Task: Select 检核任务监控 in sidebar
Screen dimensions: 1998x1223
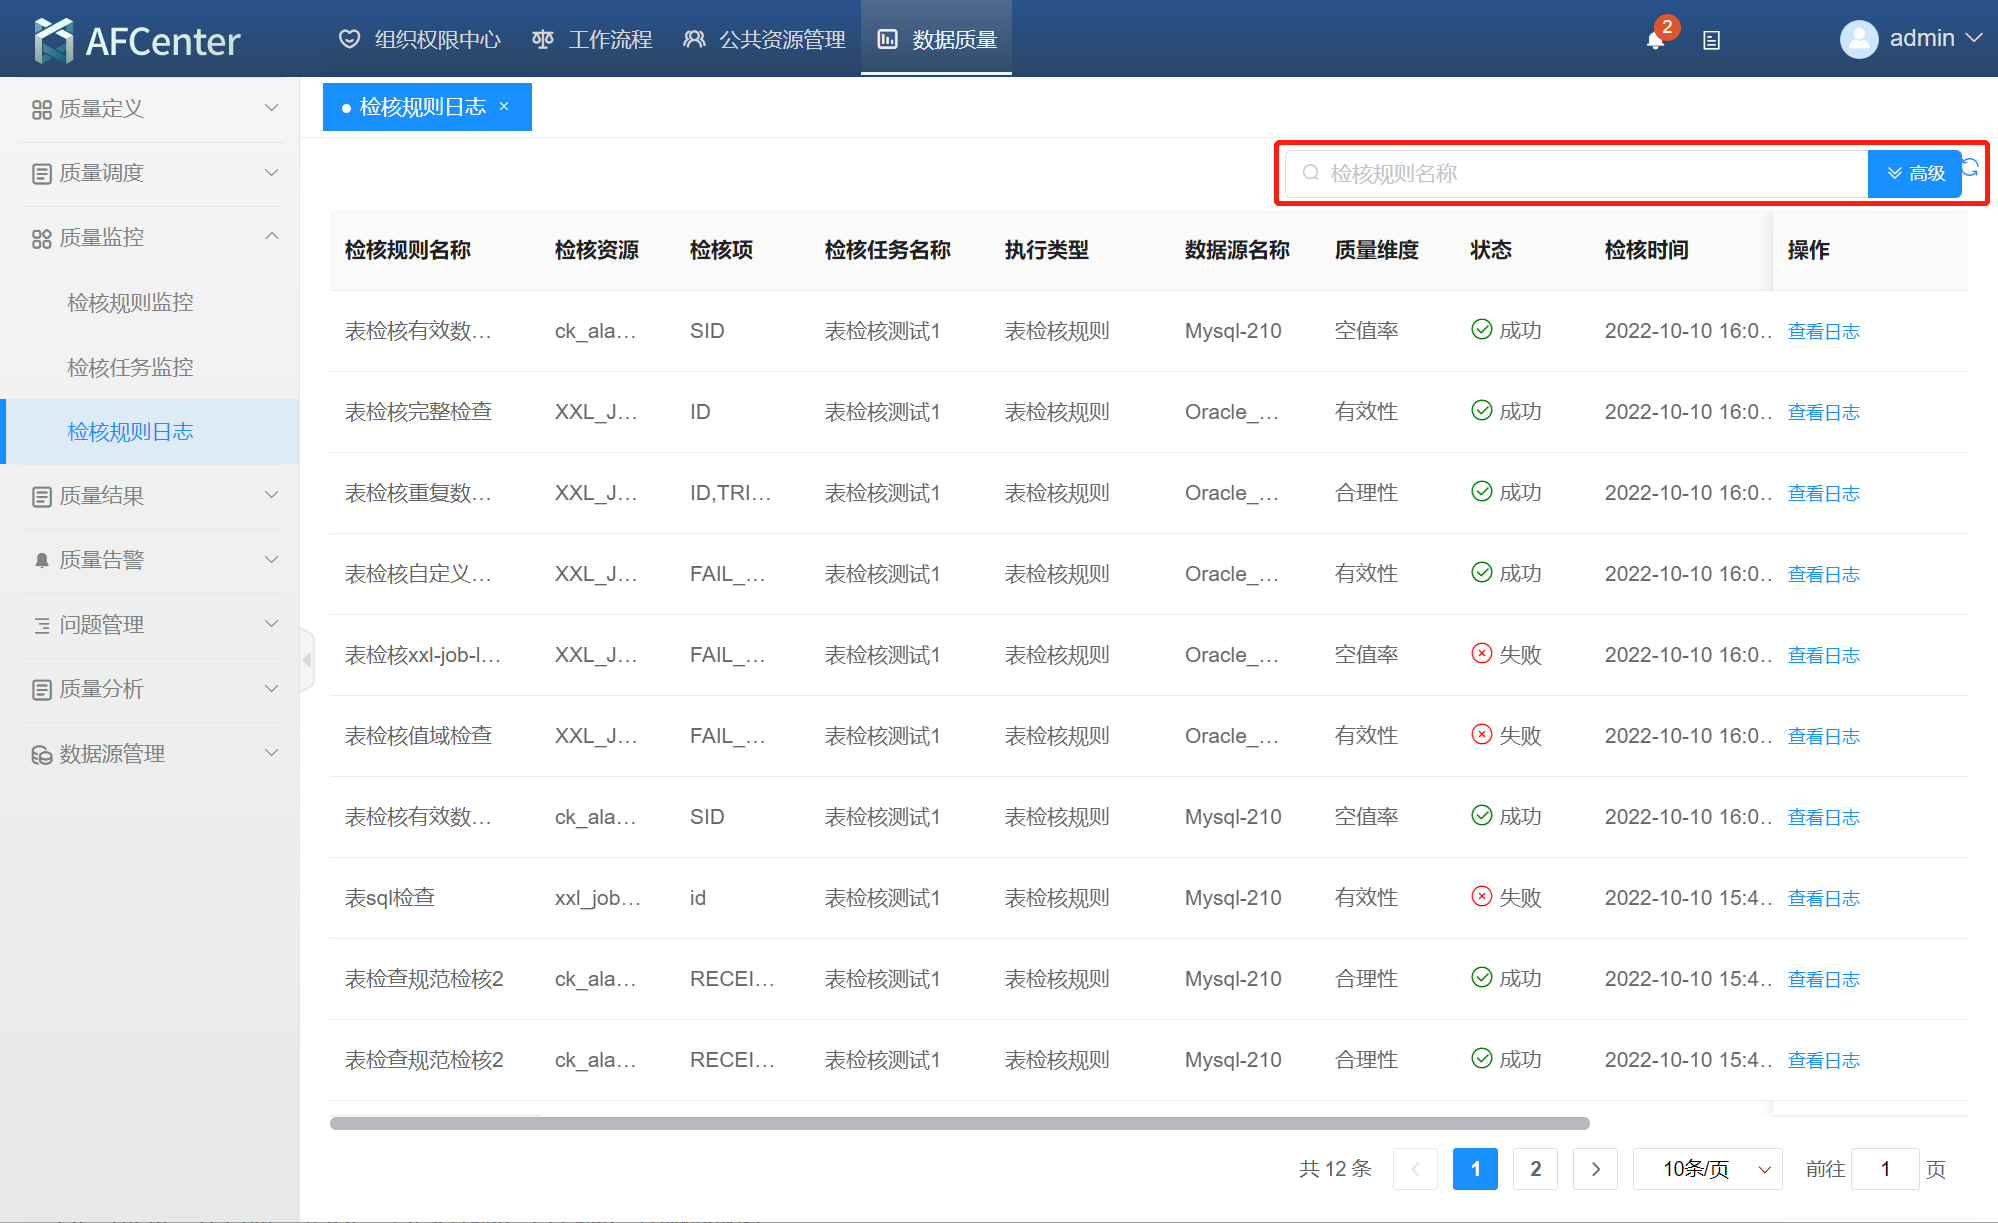Action: pyautogui.click(x=130, y=367)
